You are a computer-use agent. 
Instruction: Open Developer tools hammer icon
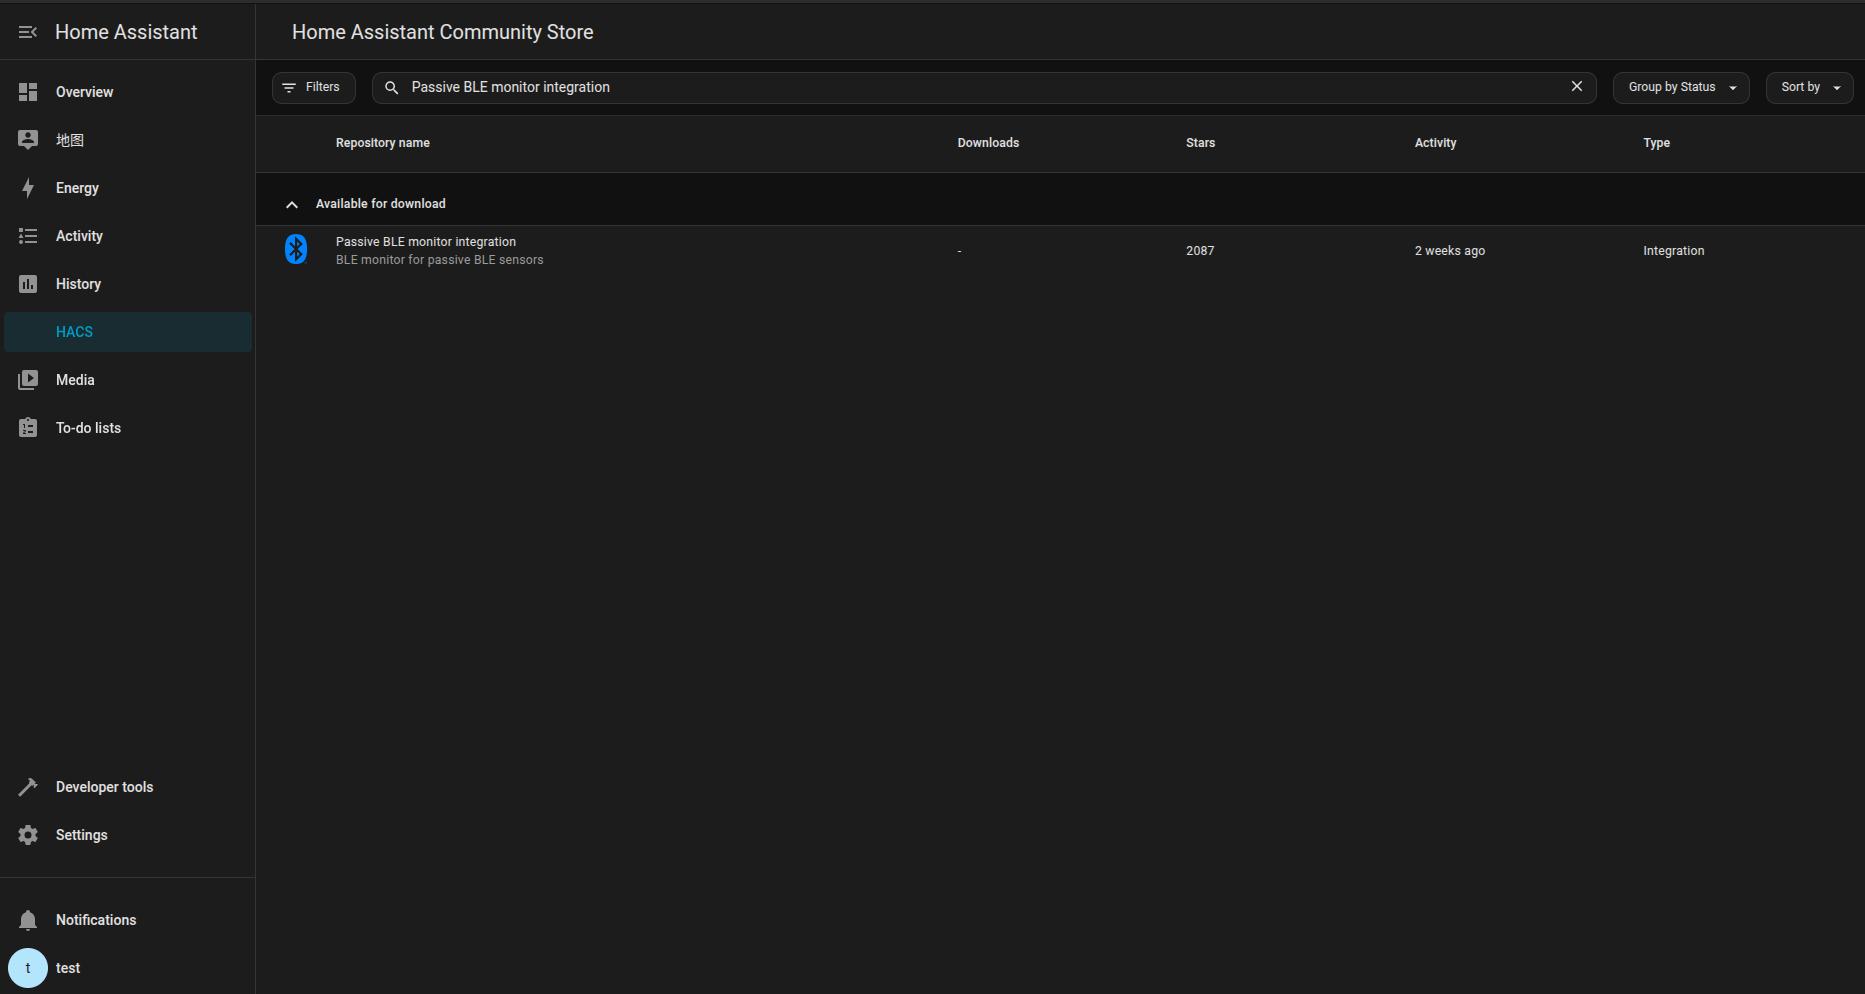click(x=28, y=787)
